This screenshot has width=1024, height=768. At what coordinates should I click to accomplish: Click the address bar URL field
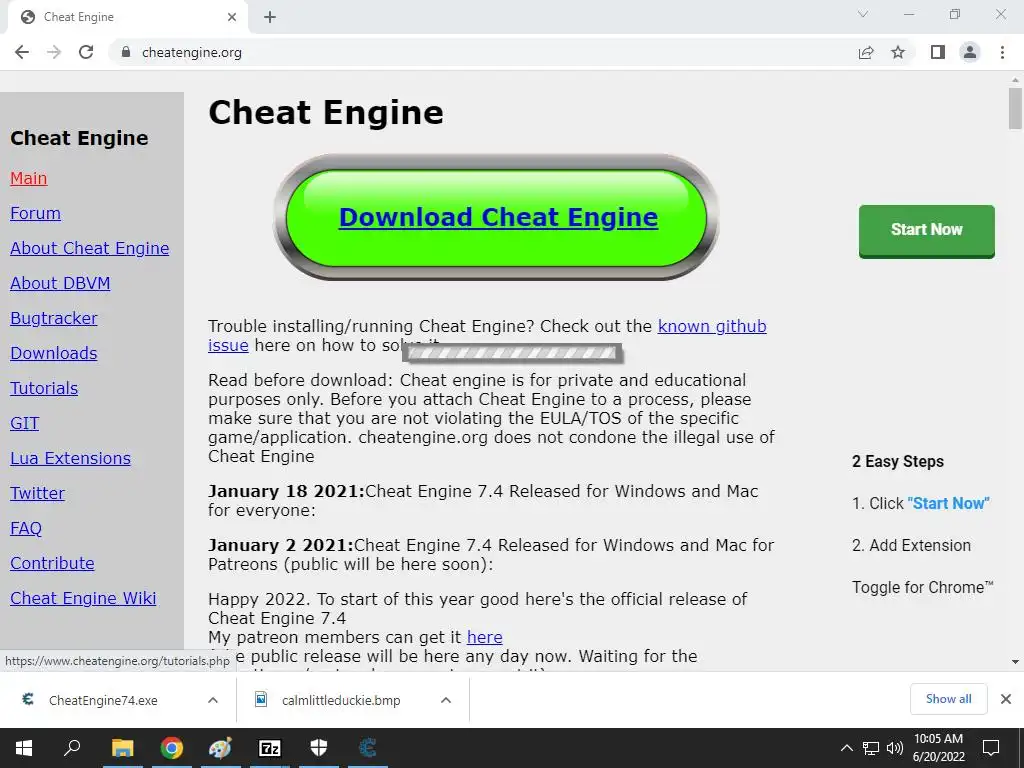coord(483,52)
